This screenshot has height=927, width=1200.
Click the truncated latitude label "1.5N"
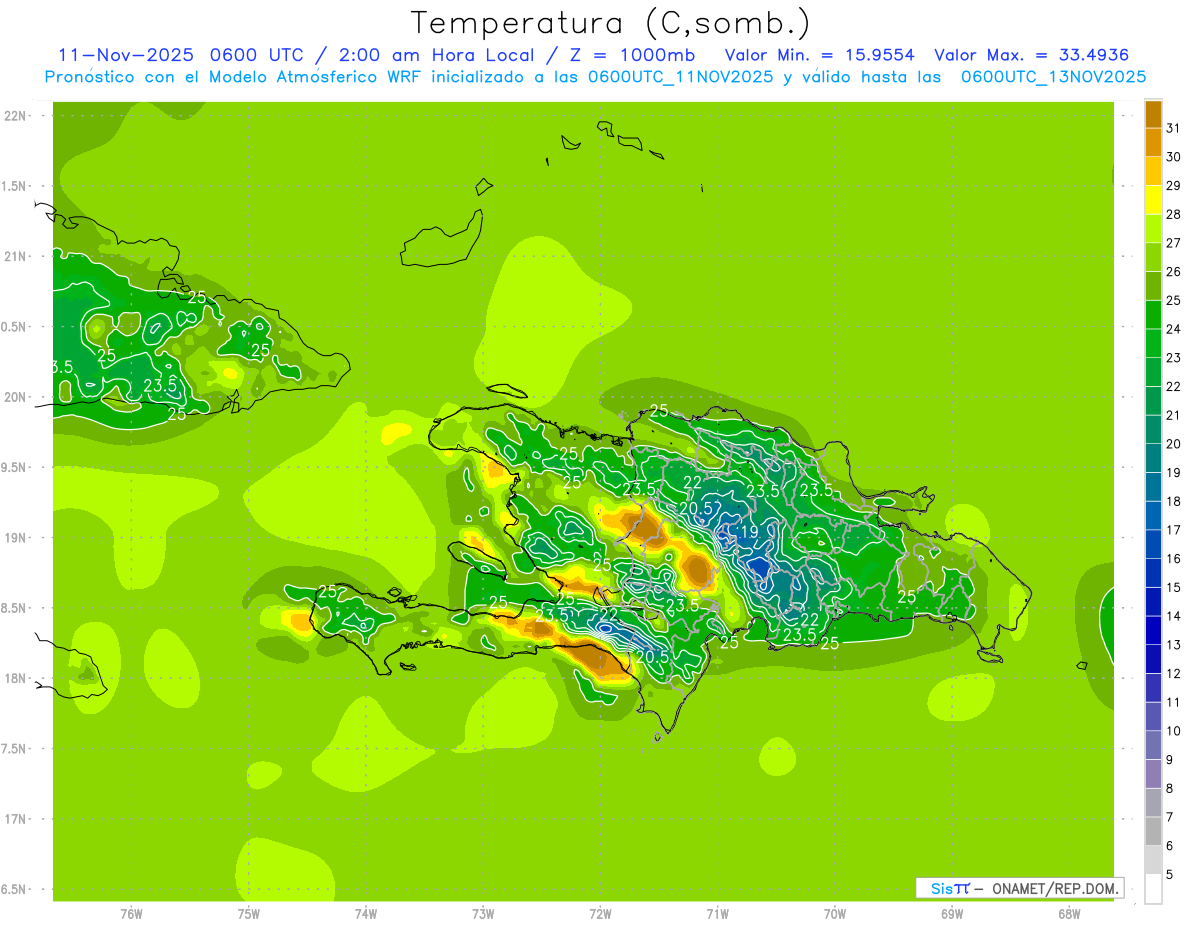(13, 187)
